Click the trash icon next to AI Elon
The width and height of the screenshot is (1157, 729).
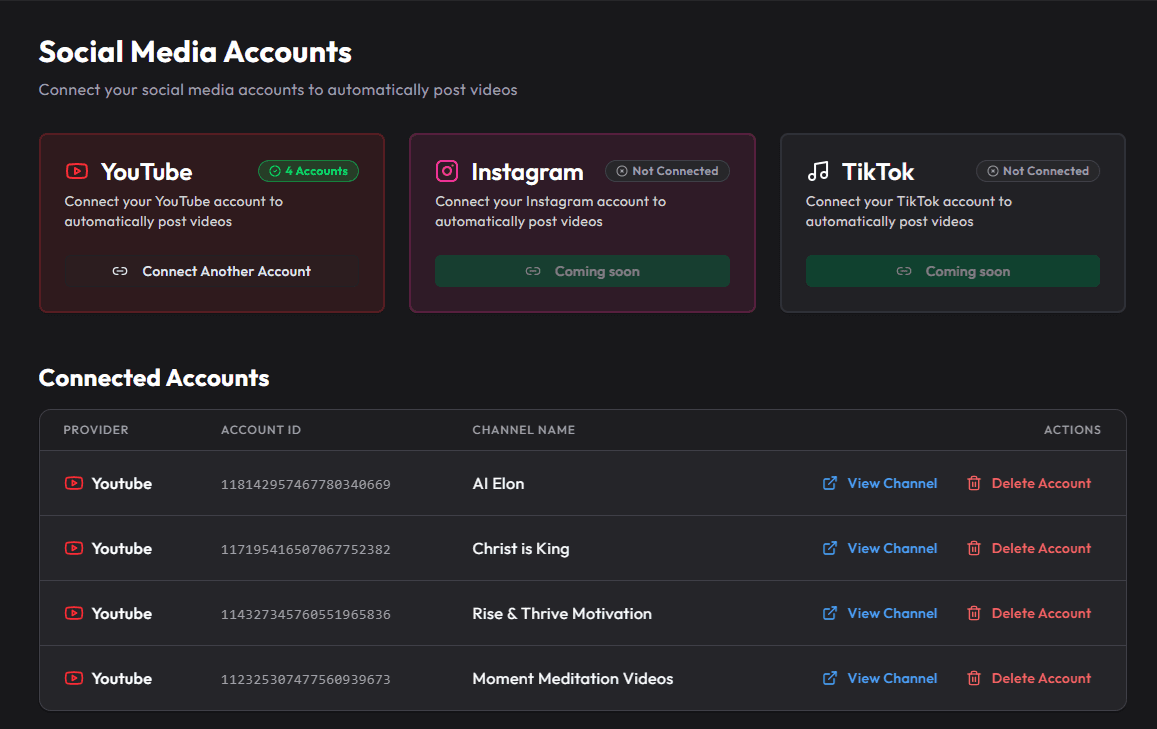974,483
